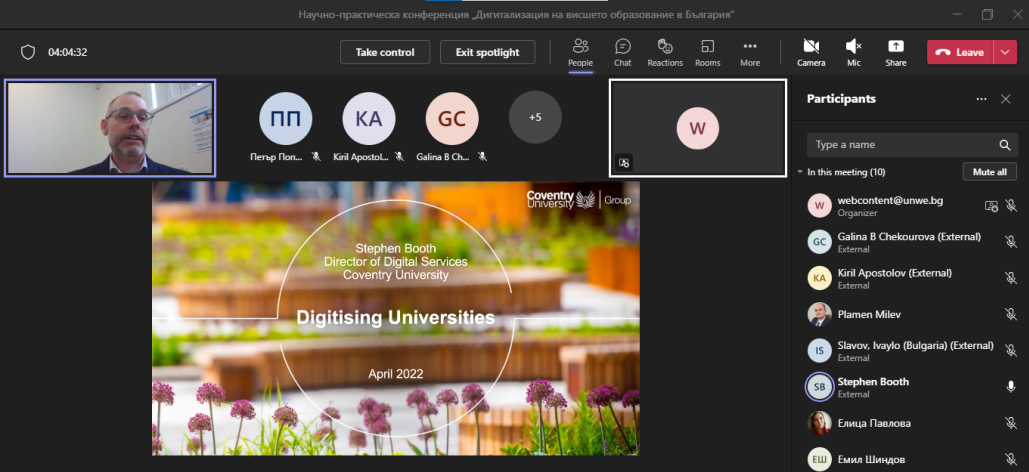Image resolution: width=1029 pixels, height=472 pixels.
Task: Open participants panel more options ellipsis
Action: (981, 99)
